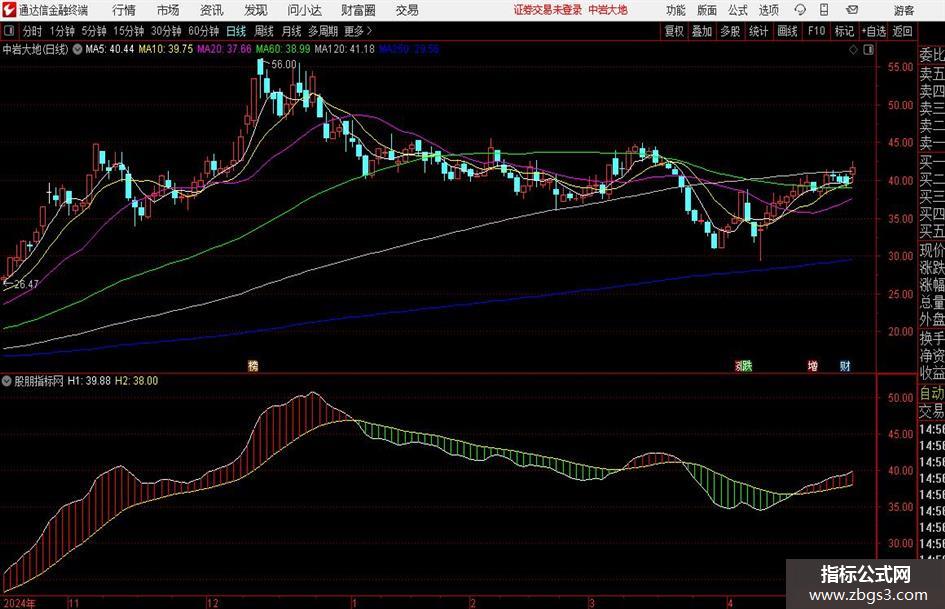This screenshot has width=945, height=609.
Task: Toggle the left sidebar panel icon
Action: (x=8, y=31)
